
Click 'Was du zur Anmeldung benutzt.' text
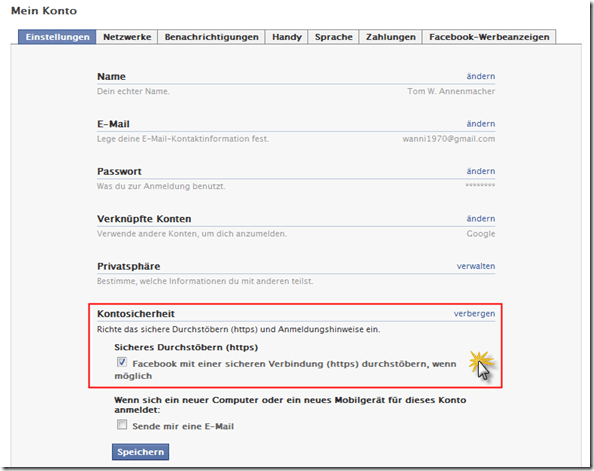(161, 186)
